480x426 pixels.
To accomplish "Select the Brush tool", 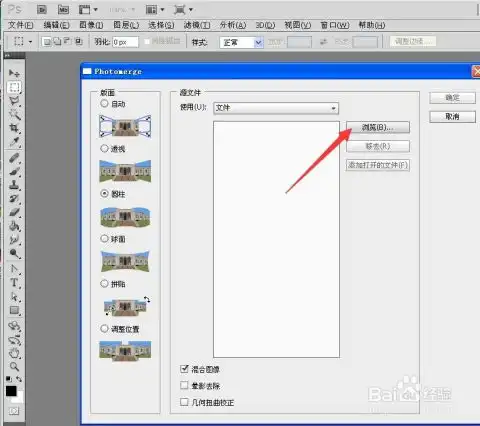I will coord(14,172).
